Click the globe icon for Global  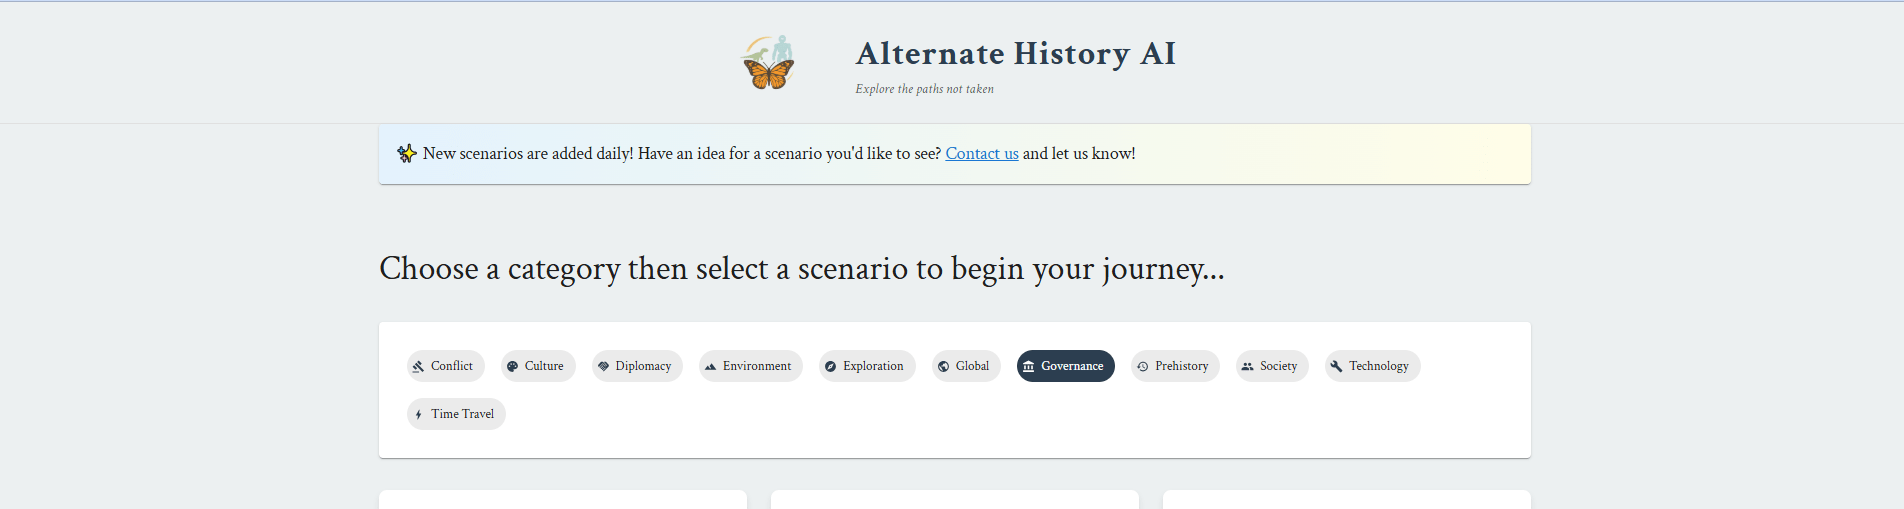pos(944,367)
